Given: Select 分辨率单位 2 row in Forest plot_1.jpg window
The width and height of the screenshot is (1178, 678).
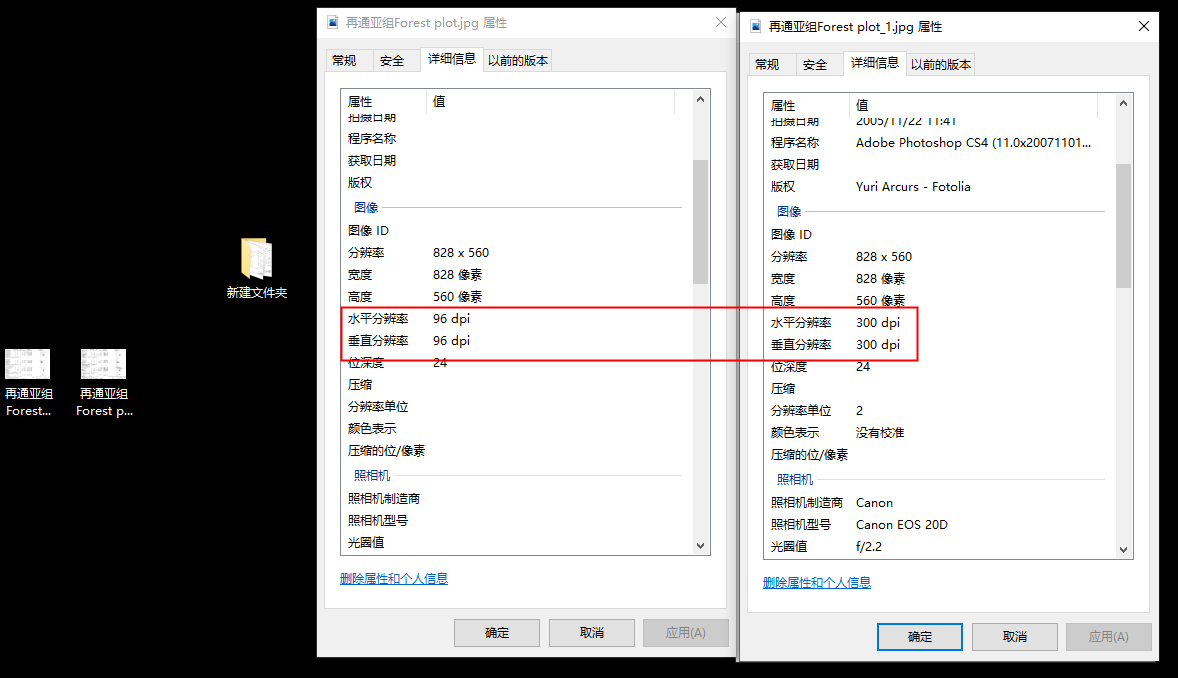Looking at the screenshot, I should [940, 410].
